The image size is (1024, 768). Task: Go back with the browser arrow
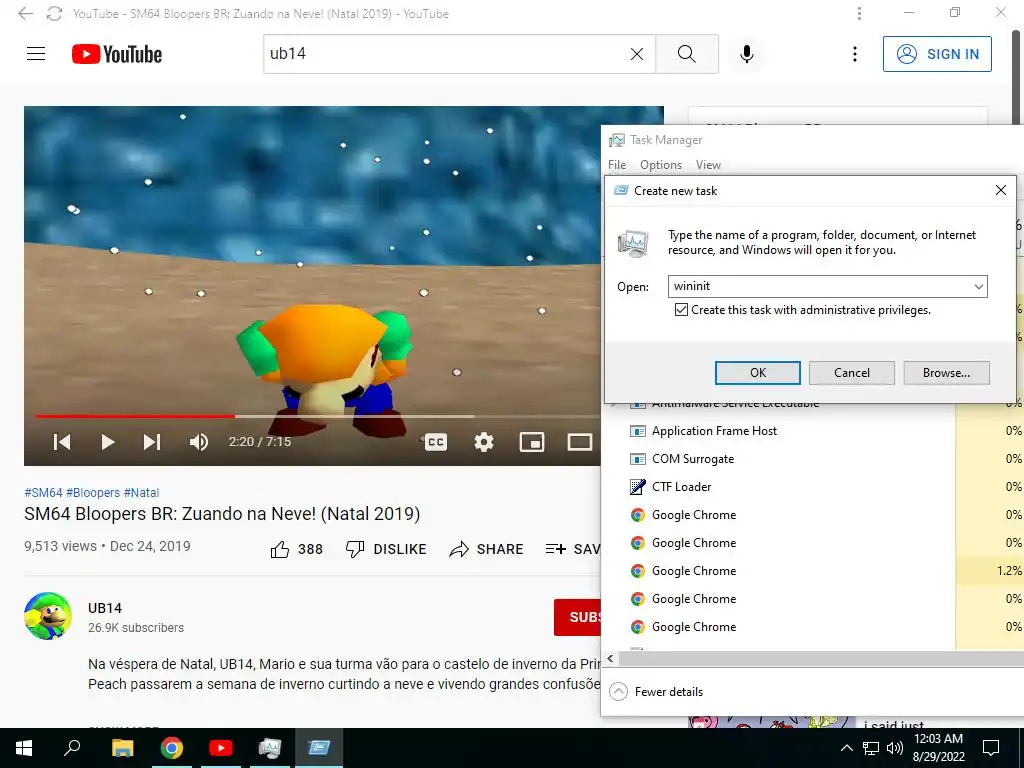pos(25,13)
